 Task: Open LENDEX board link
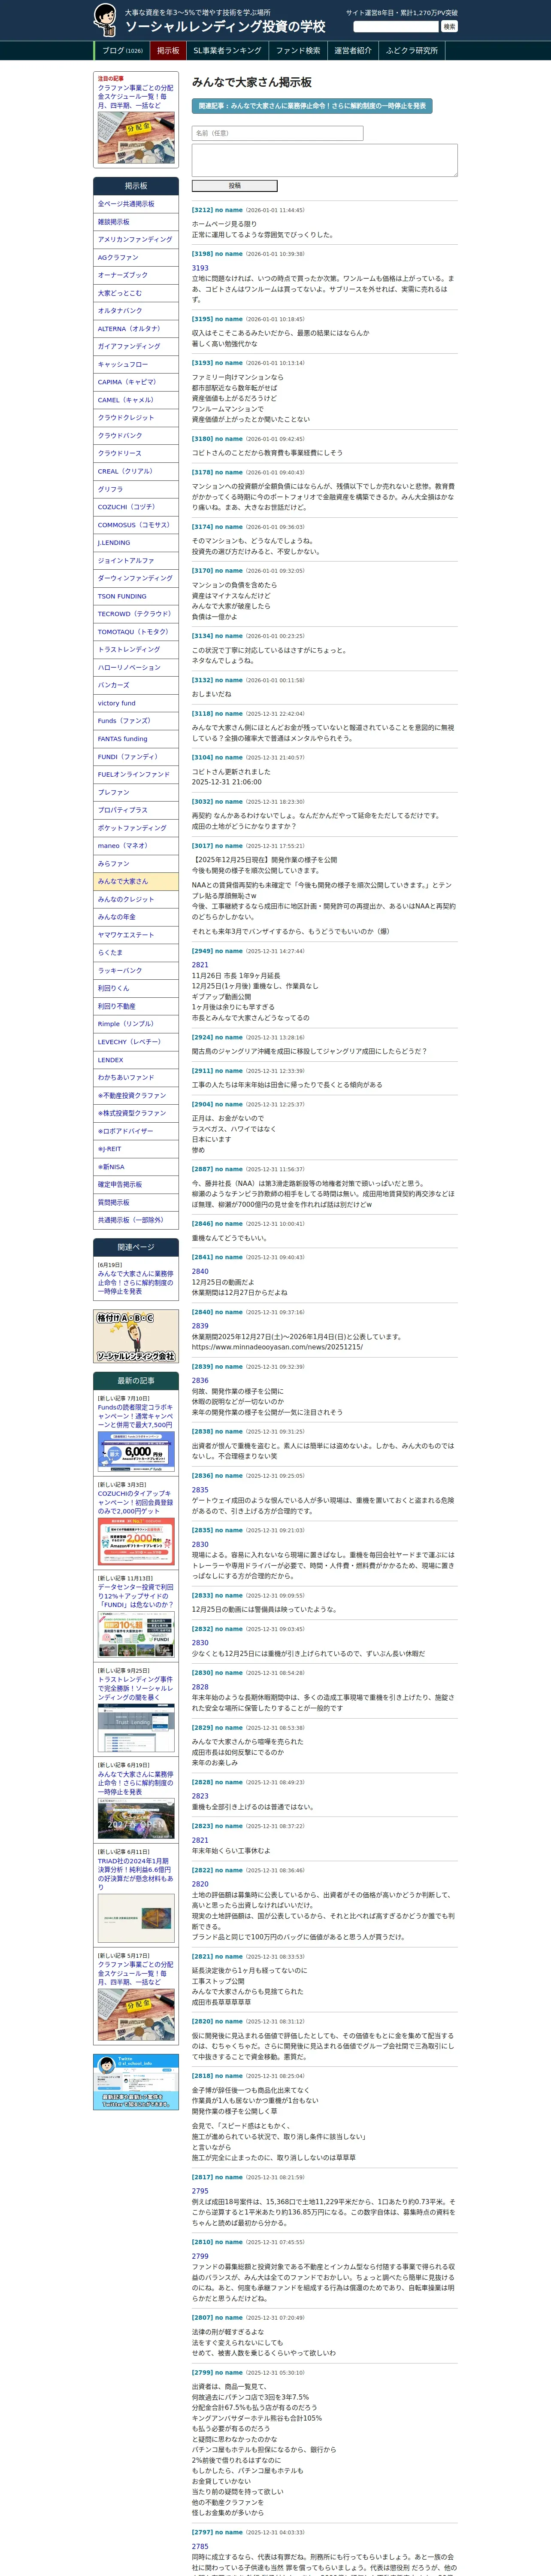point(136,1060)
